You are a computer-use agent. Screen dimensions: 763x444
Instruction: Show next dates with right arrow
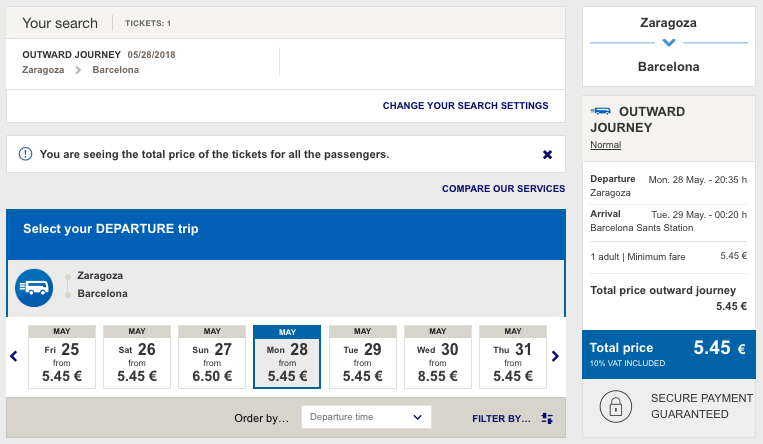coord(555,356)
